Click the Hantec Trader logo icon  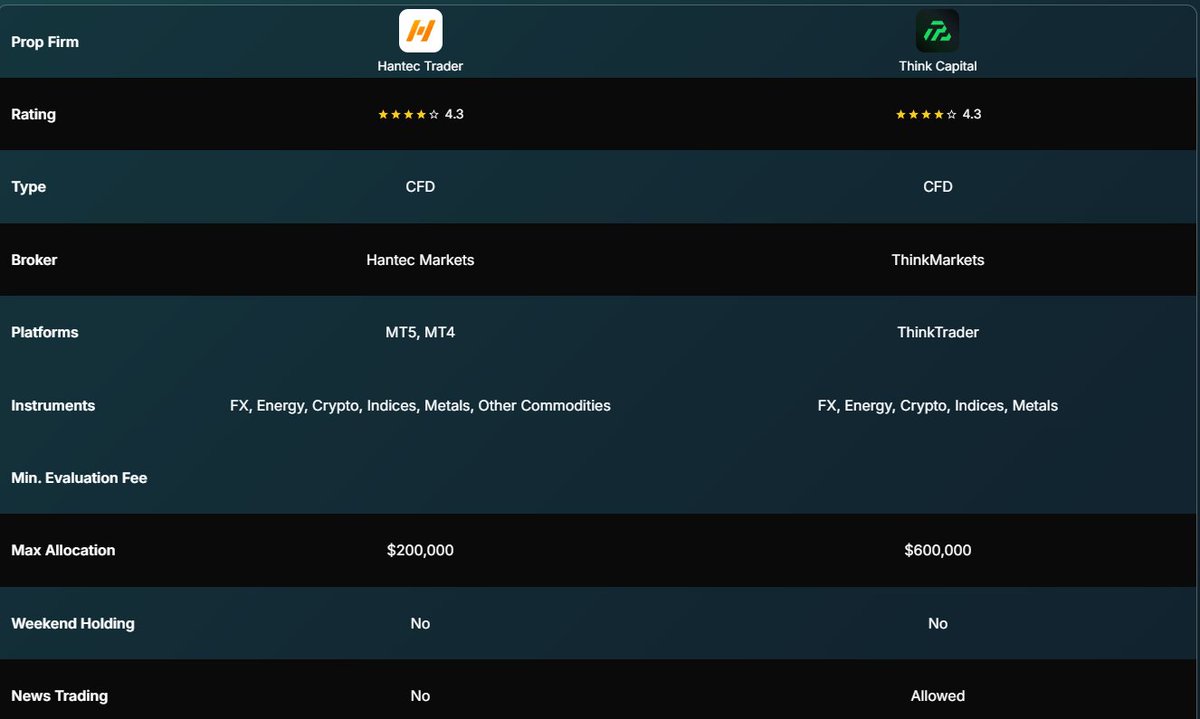(x=420, y=31)
